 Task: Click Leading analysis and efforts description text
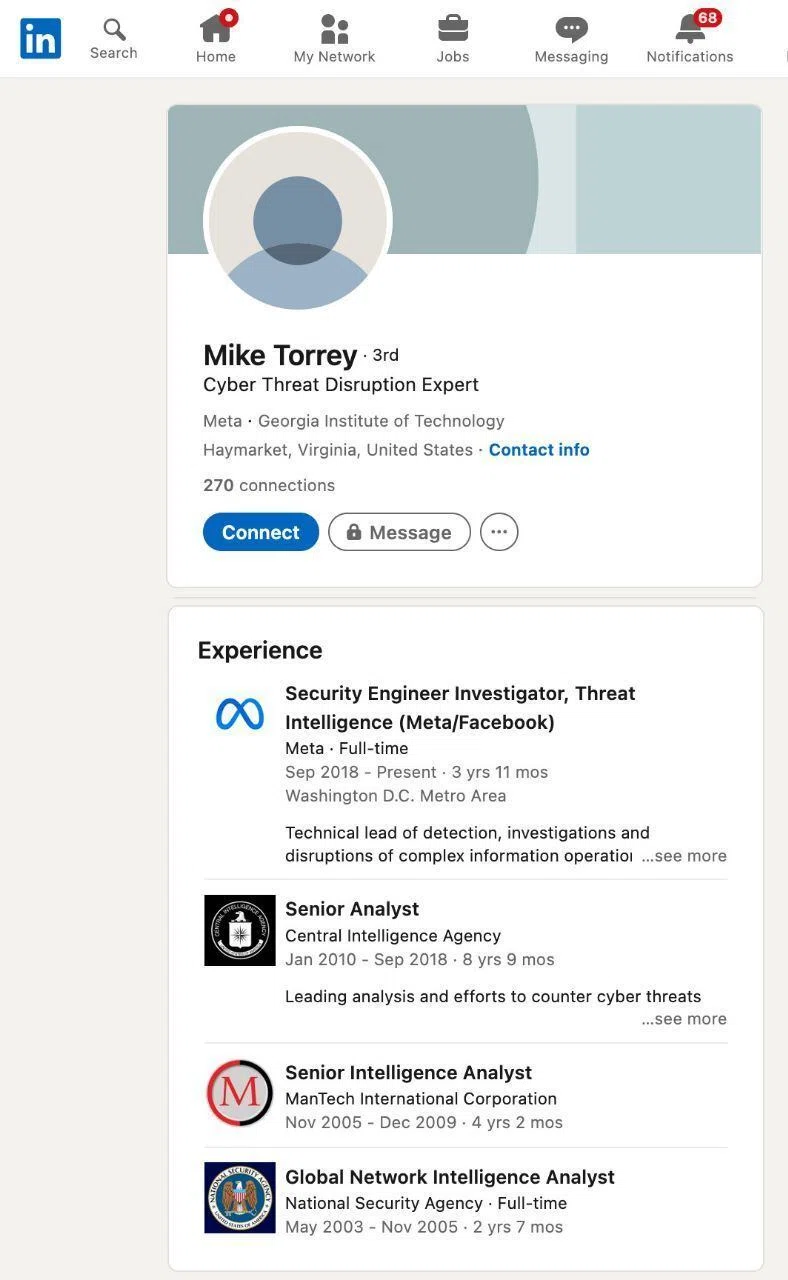[493, 996]
